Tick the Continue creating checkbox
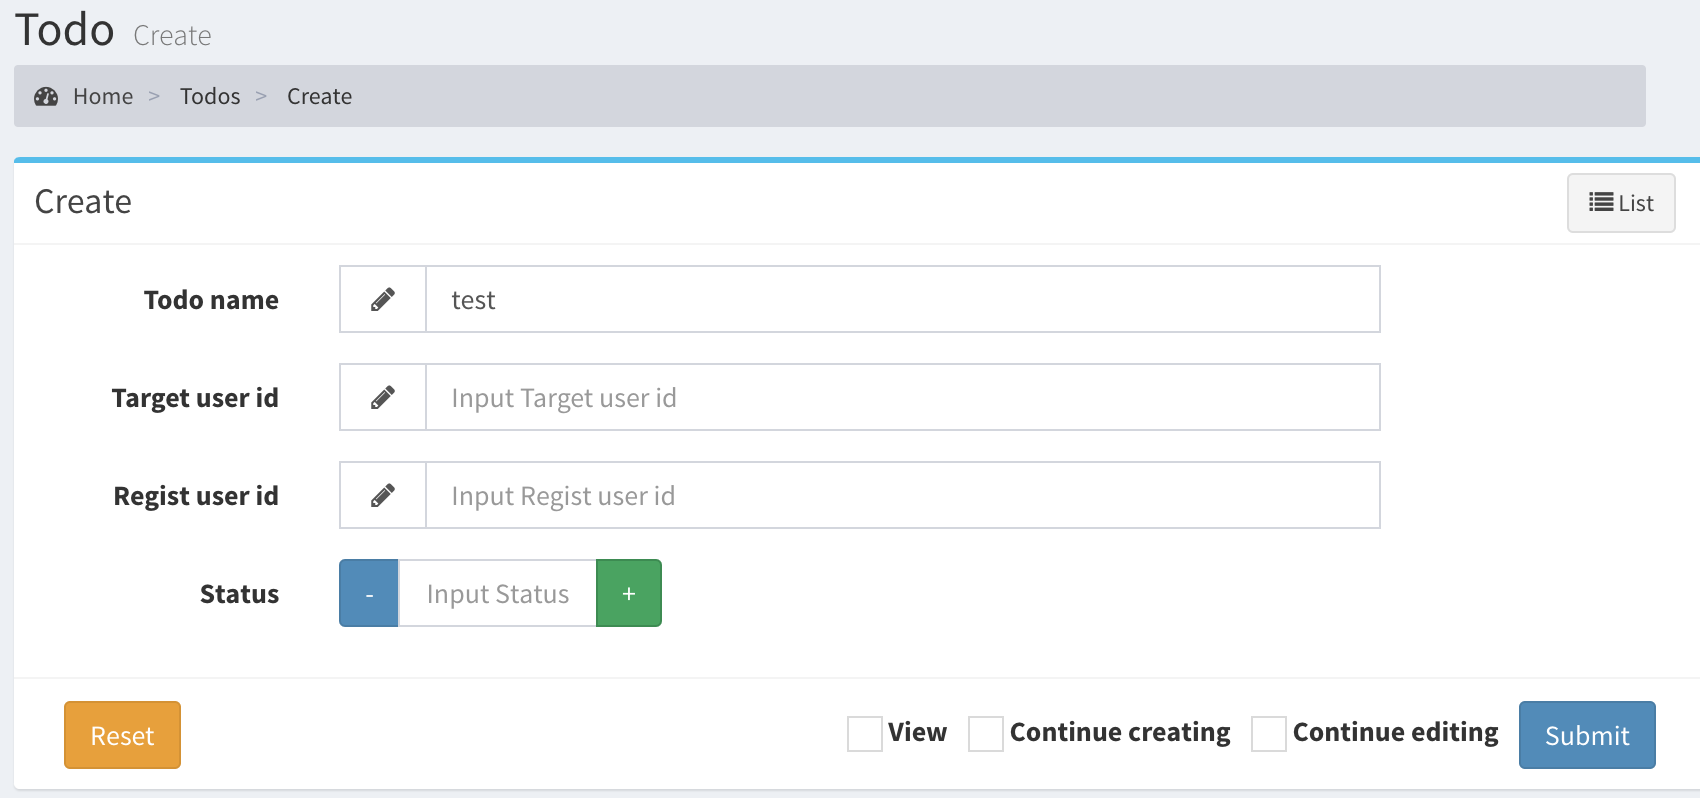The height and width of the screenshot is (798, 1700). (x=986, y=733)
